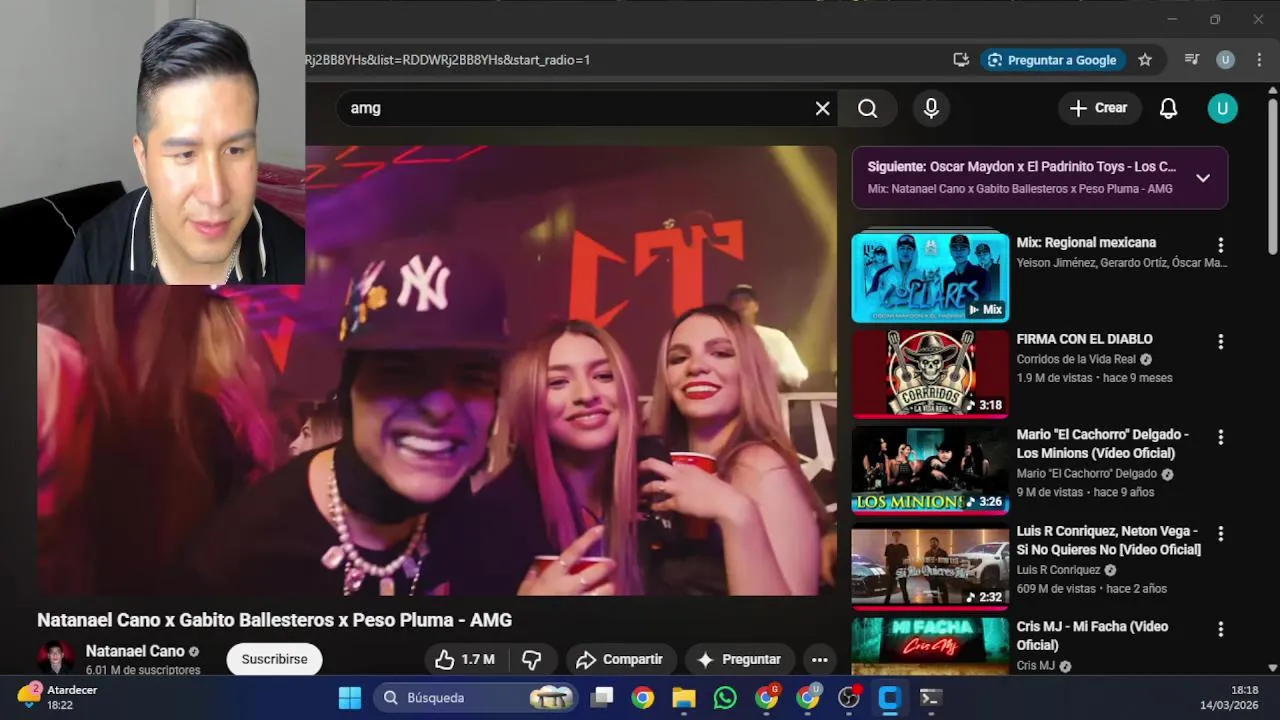Screen dimensions: 1280x720
Task: Open Chrome with G profile badge in taskbar
Action: coord(767,698)
